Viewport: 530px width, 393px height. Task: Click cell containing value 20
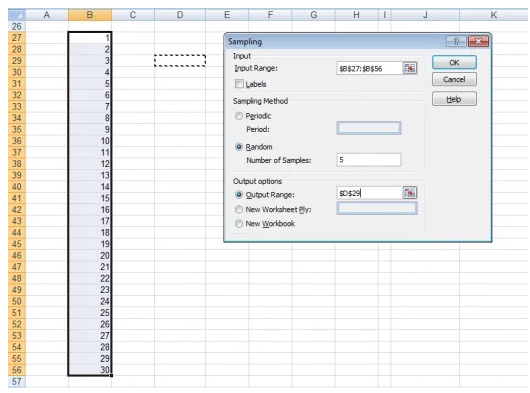(90, 255)
